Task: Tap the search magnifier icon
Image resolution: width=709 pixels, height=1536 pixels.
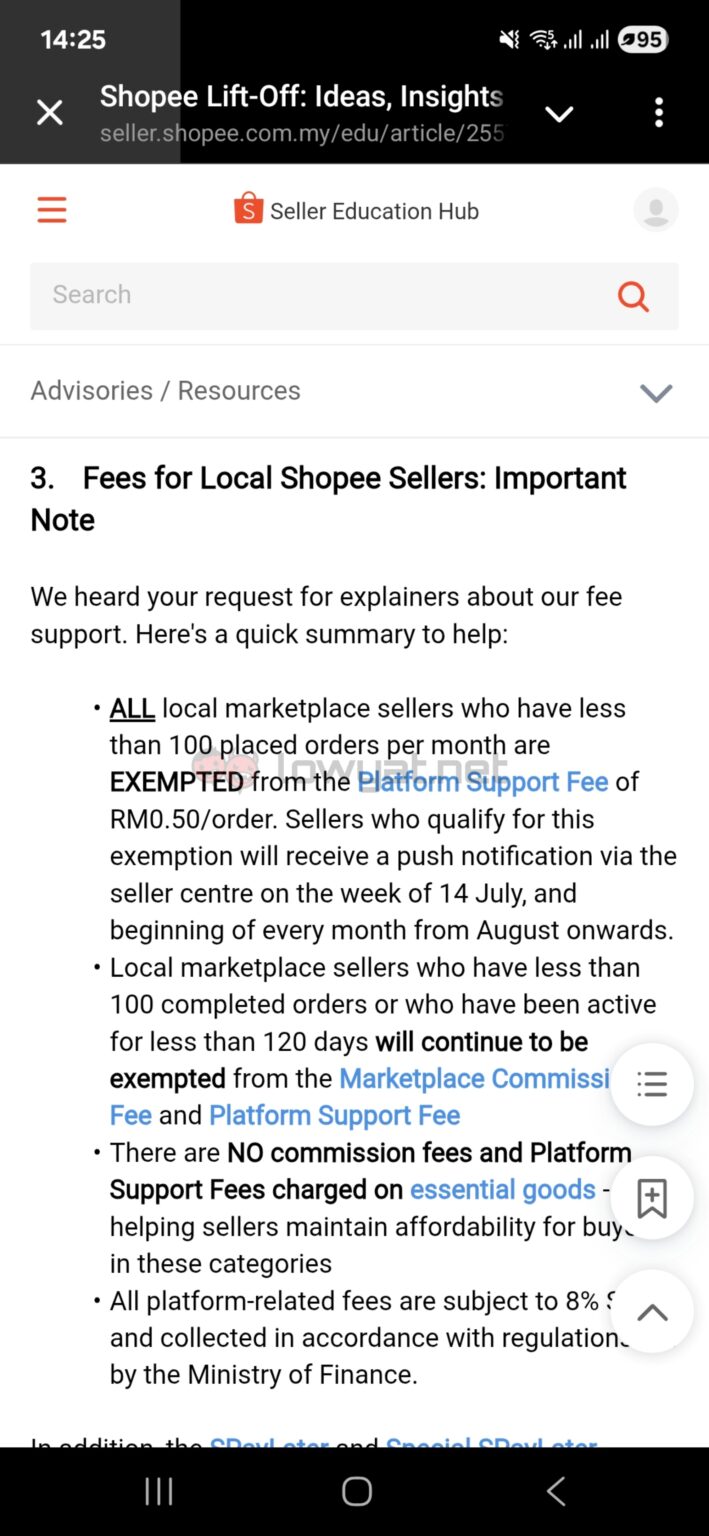Action: (x=633, y=296)
